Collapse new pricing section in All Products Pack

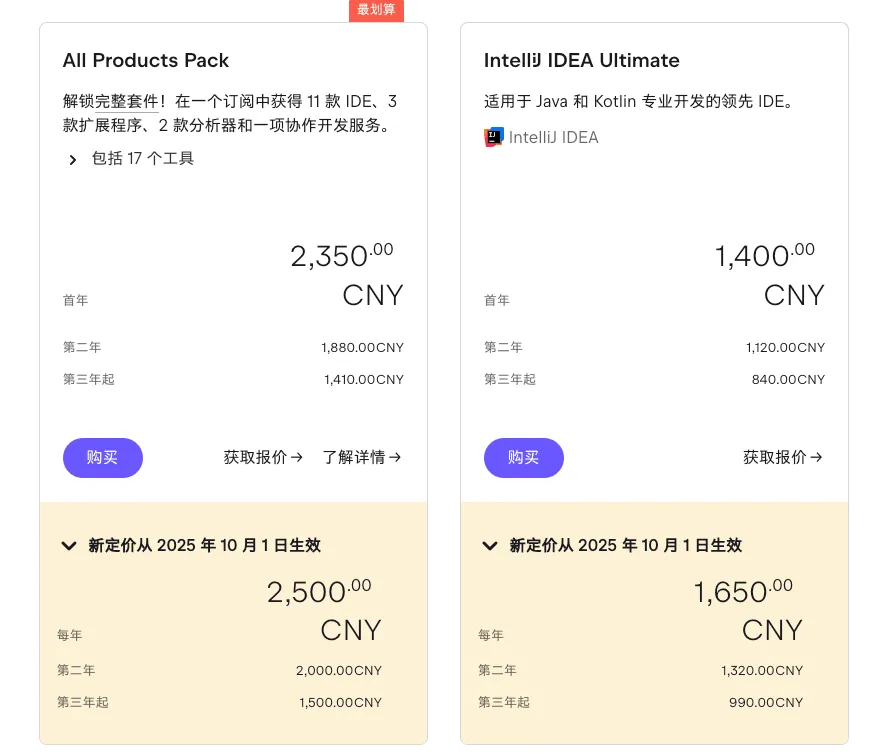pyautogui.click(x=69, y=546)
